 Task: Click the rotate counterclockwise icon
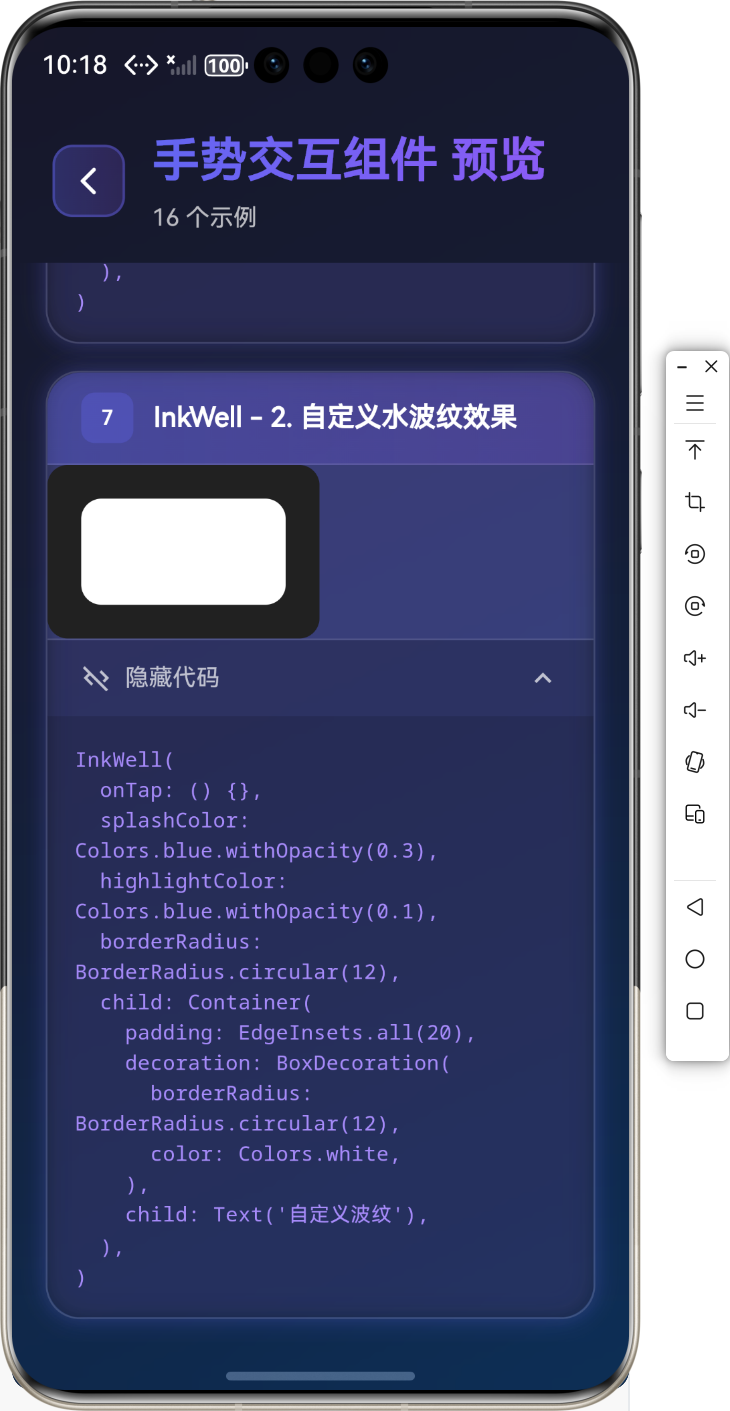[x=695, y=554]
